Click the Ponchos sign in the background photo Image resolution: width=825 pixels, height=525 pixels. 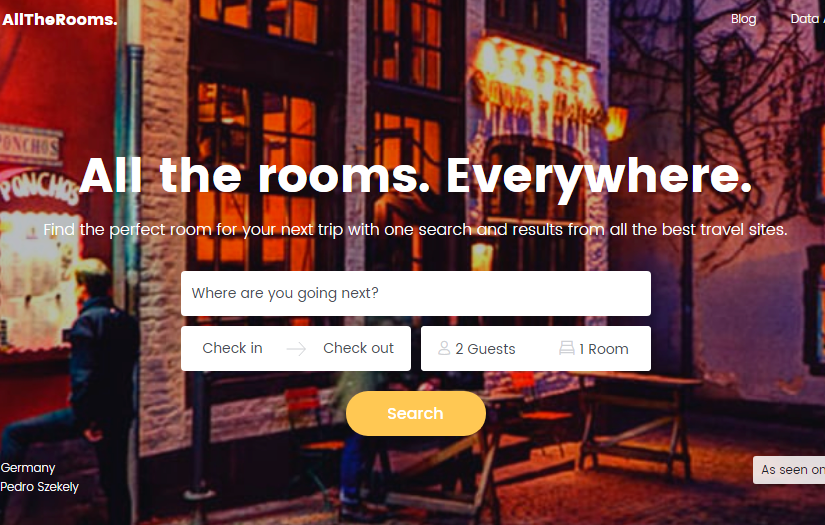tap(38, 187)
